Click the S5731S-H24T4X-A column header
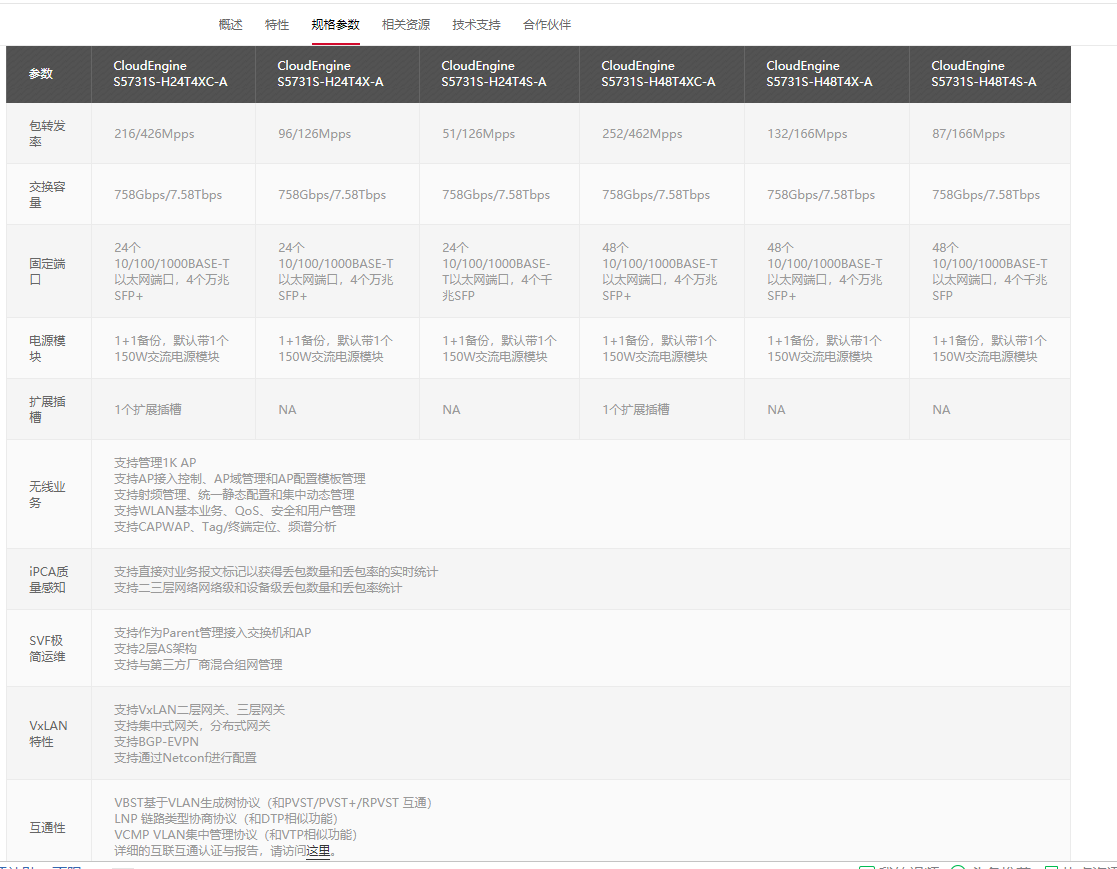 pos(331,74)
